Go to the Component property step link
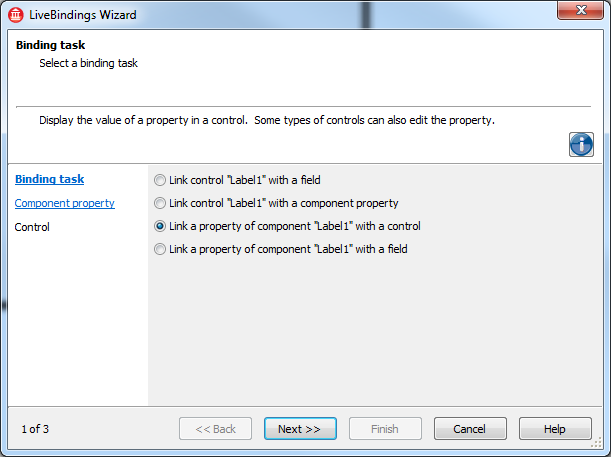Viewport: 611px width, 457px height. [65, 203]
